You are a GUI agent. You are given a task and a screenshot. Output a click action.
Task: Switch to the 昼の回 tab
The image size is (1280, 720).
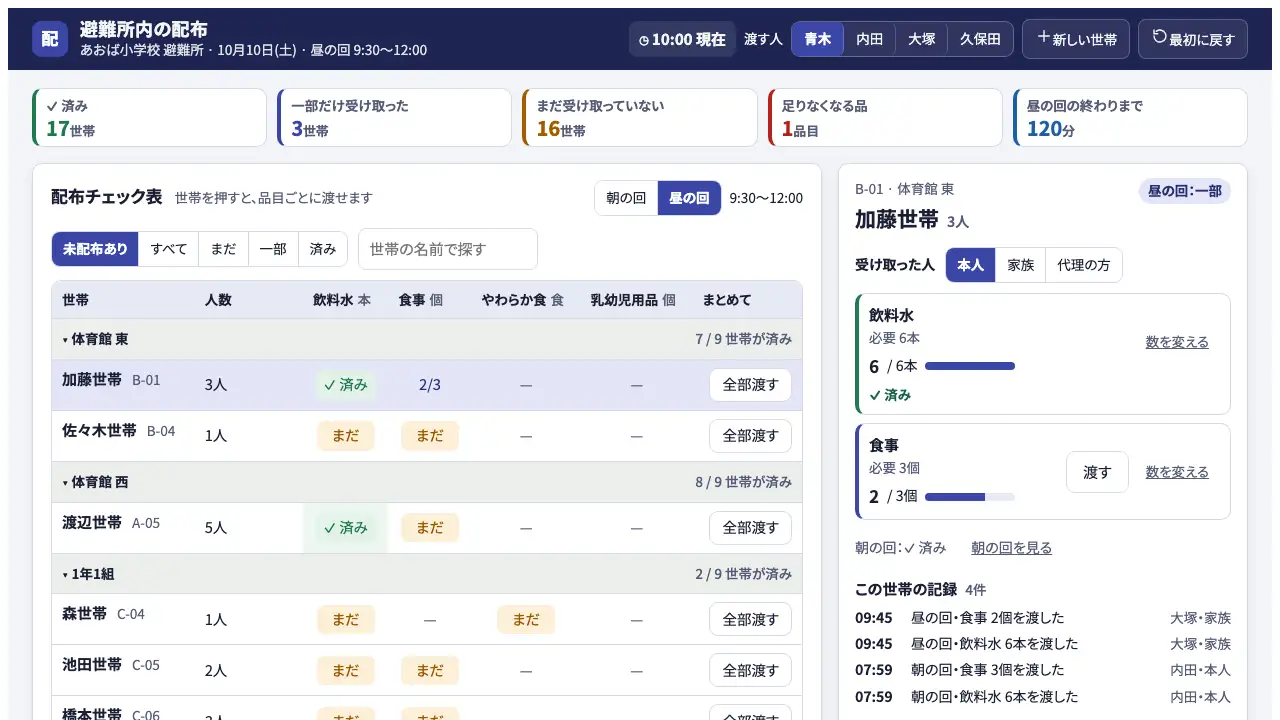point(689,198)
